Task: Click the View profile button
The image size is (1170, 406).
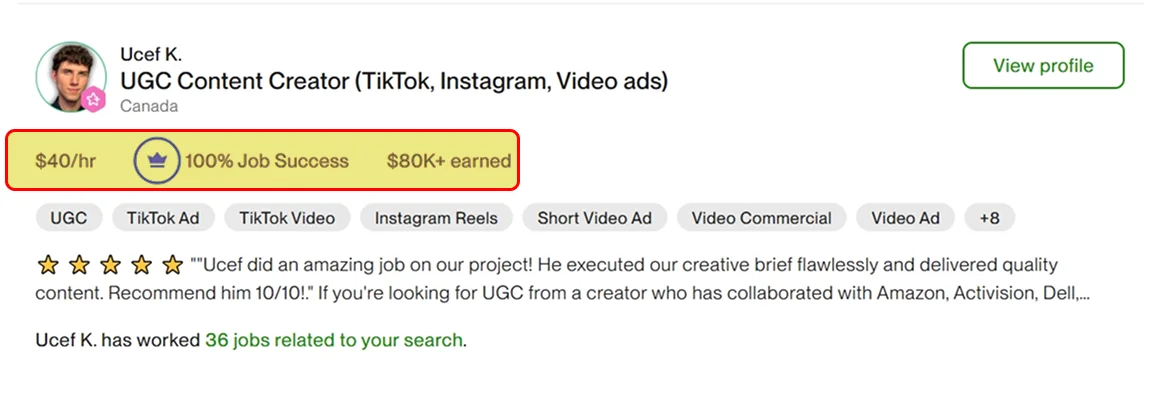Action: [1043, 66]
